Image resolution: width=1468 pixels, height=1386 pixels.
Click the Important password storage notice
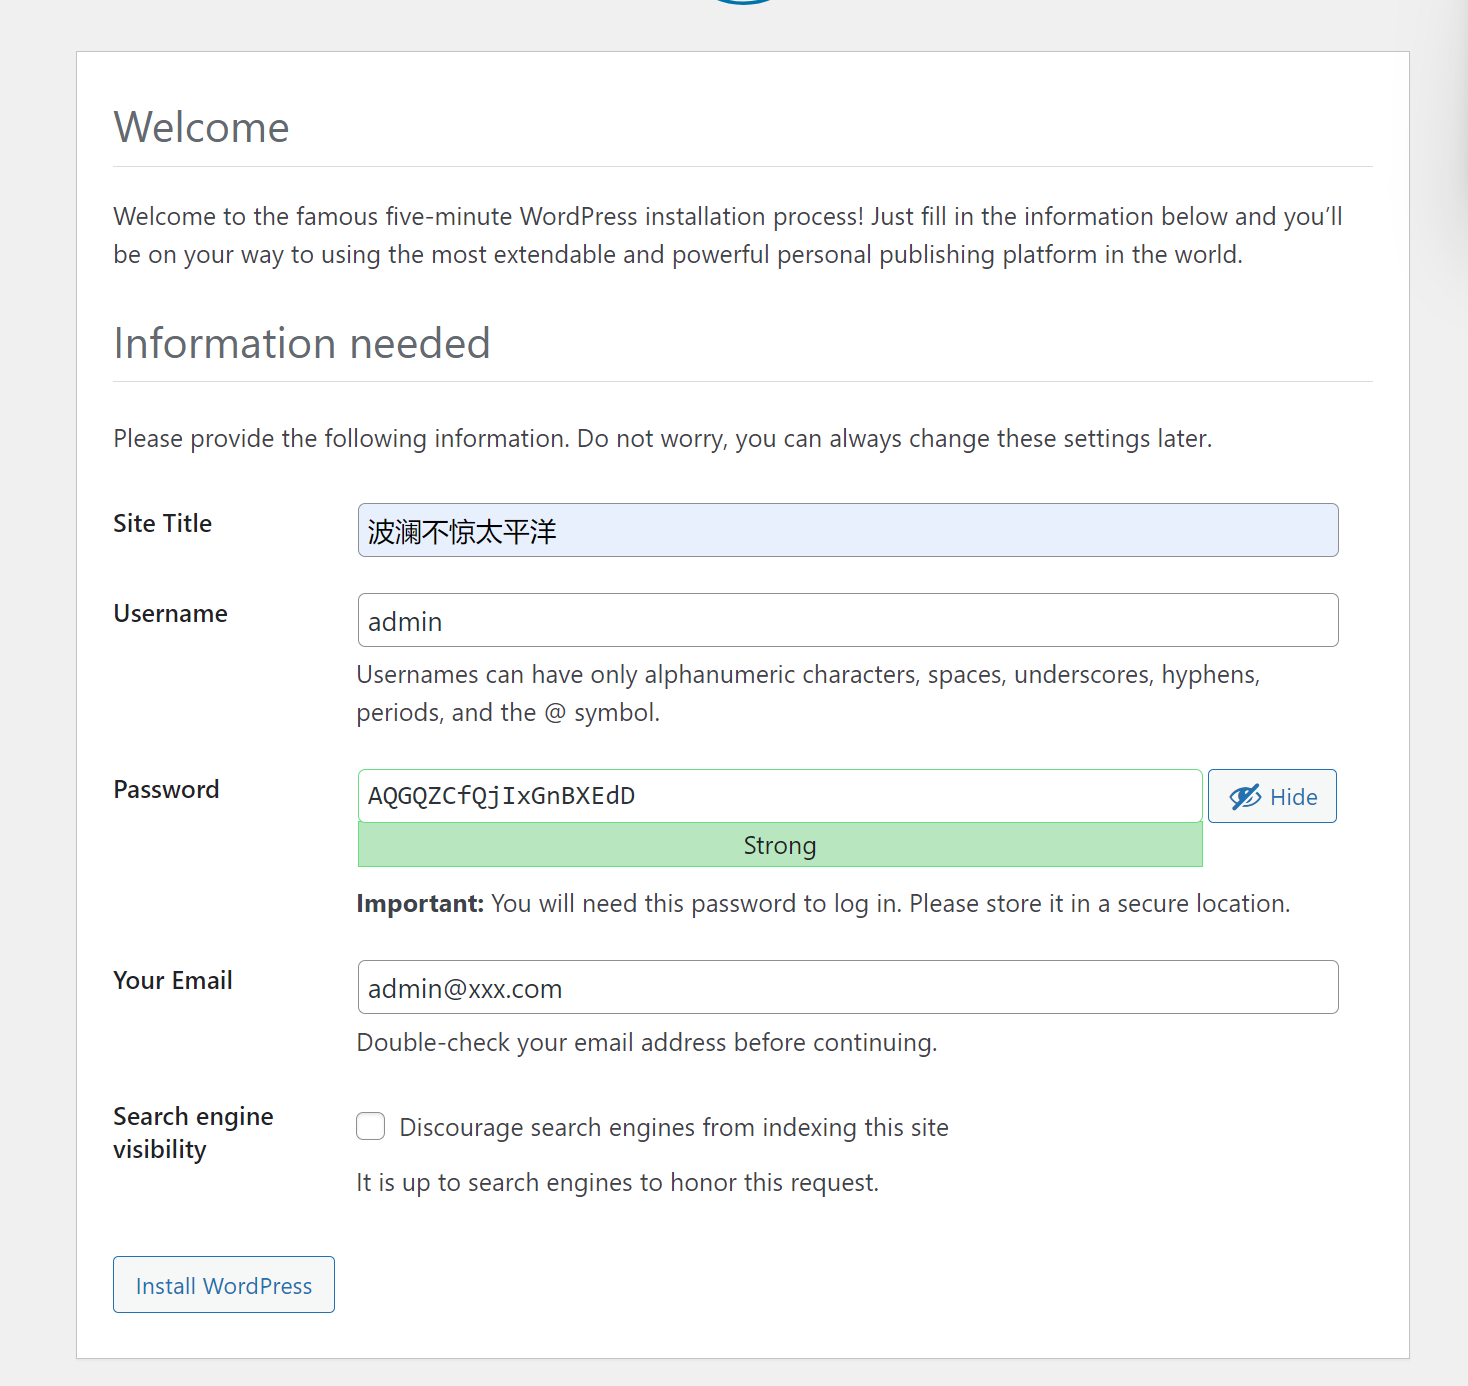[822, 904]
